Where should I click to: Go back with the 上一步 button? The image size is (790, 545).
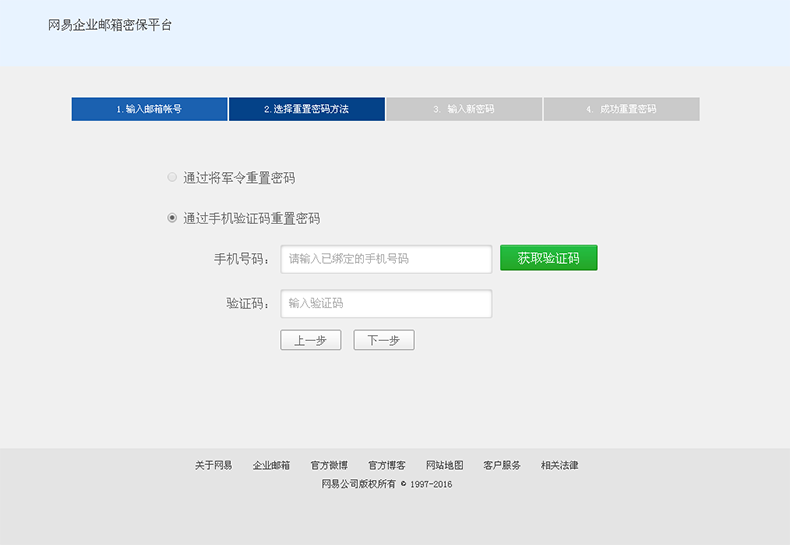(311, 340)
